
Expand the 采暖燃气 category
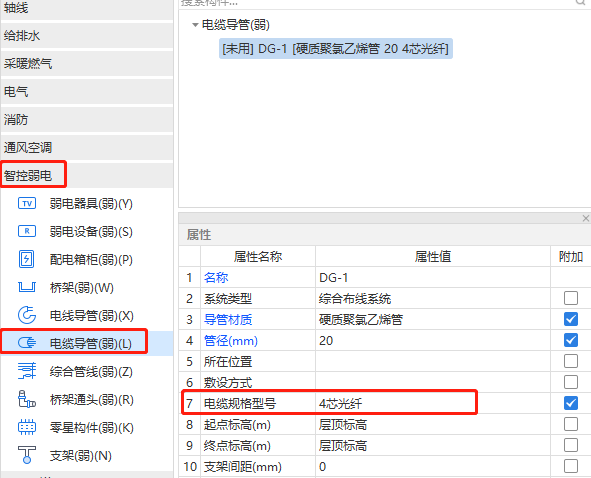click(x=87, y=64)
